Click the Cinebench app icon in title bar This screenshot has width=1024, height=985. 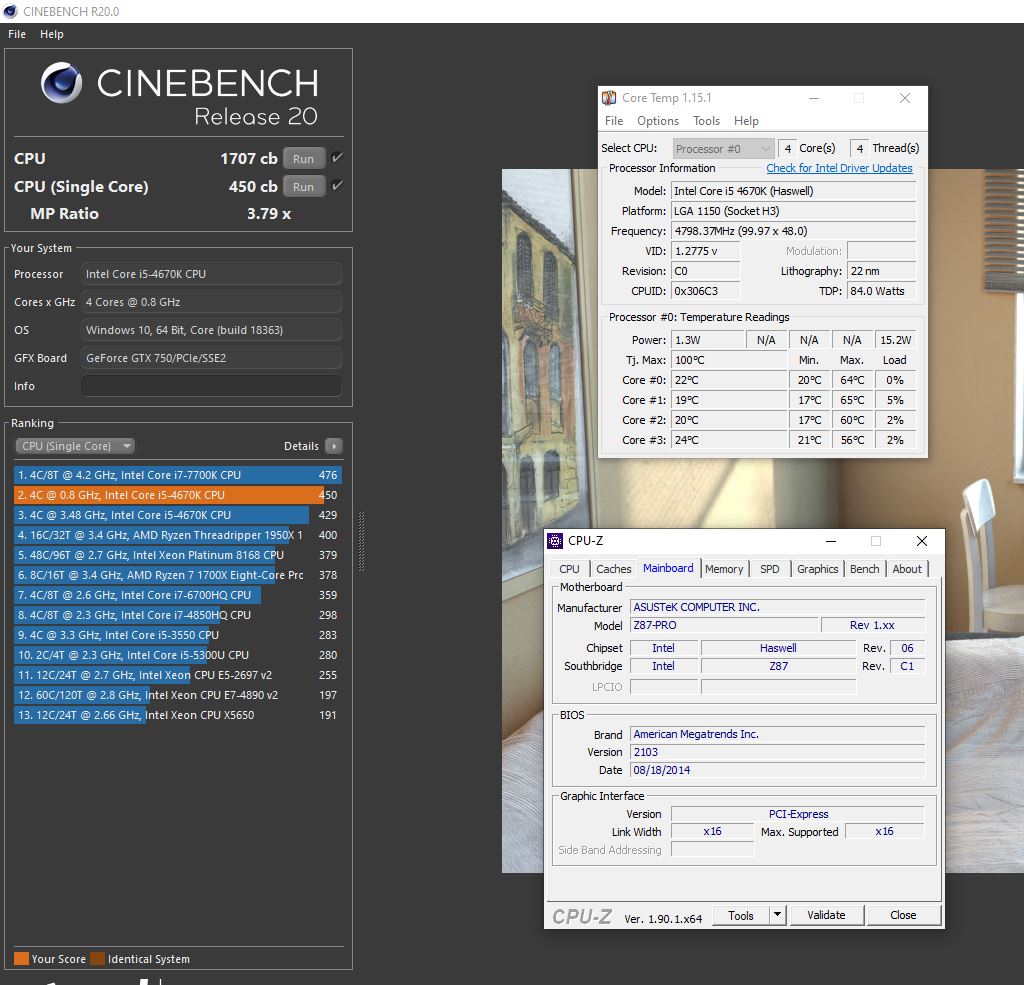click(x=10, y=11)
